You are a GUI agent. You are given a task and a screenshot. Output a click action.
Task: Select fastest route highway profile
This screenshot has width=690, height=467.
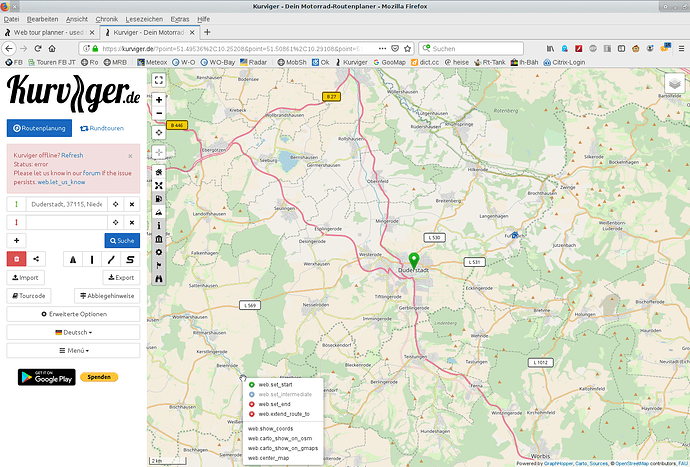coord(73,259)
